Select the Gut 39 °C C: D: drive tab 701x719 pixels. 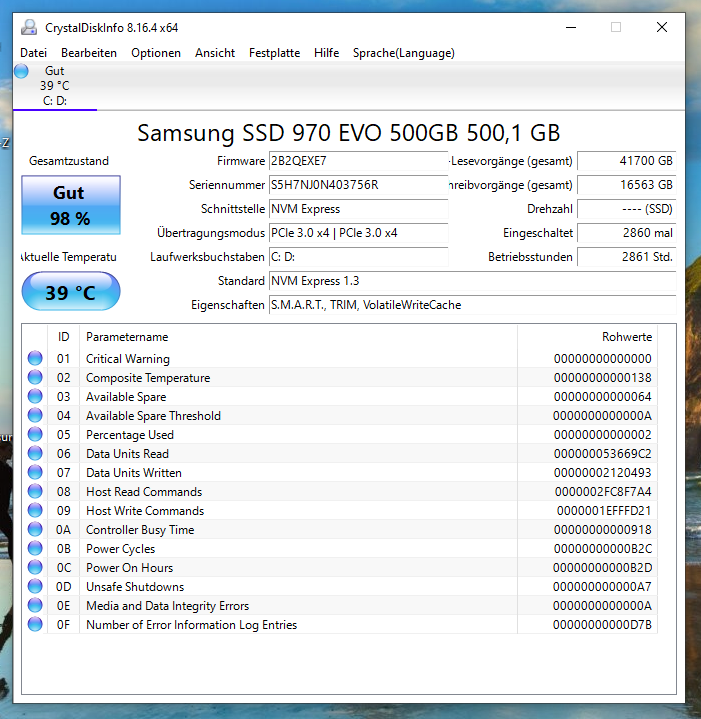pos(55,86)
